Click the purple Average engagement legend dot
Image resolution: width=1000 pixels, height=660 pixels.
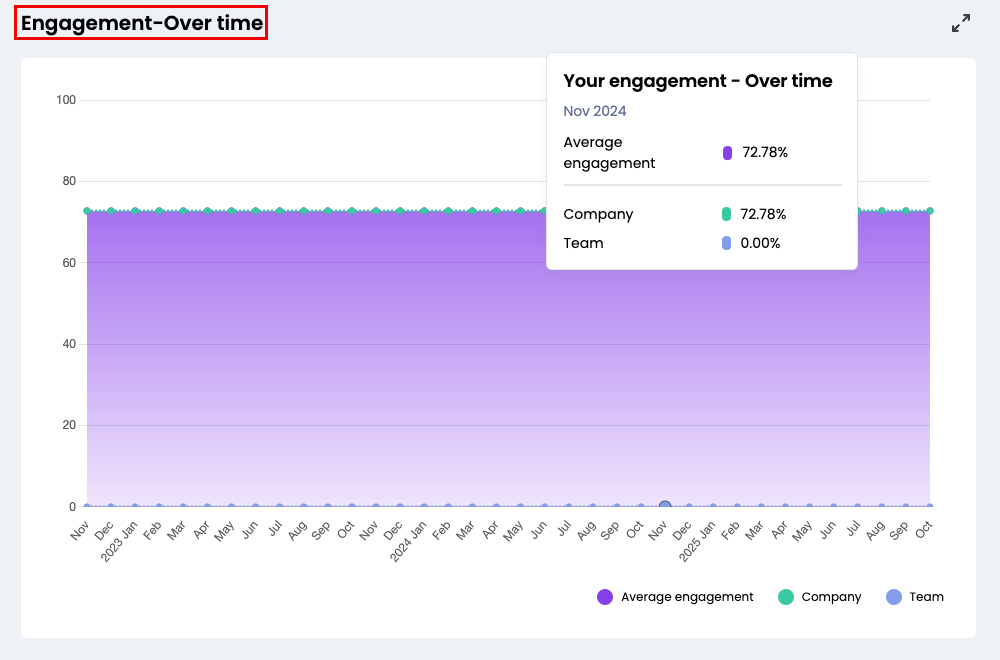pyautogui.click(x=605, y=597)
